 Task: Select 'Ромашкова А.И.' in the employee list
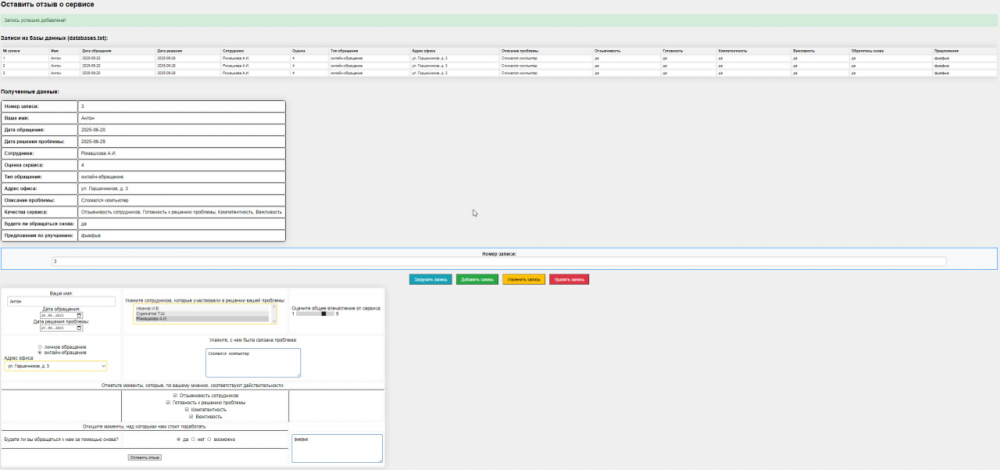click(202, 319)
